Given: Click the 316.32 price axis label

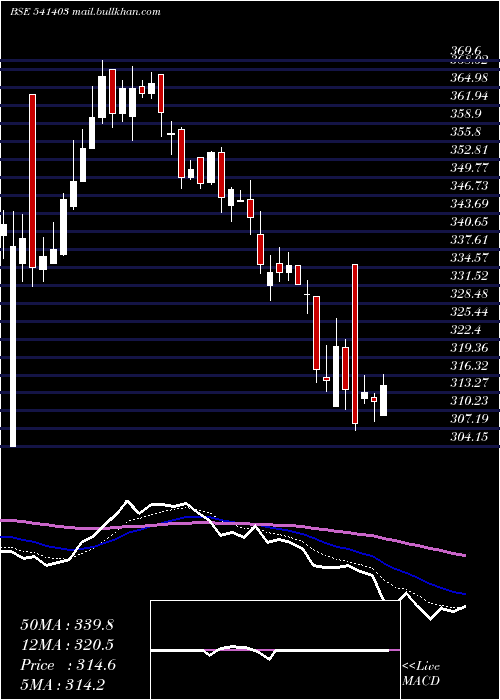Looking at the screenshot, I should (469, 366).
